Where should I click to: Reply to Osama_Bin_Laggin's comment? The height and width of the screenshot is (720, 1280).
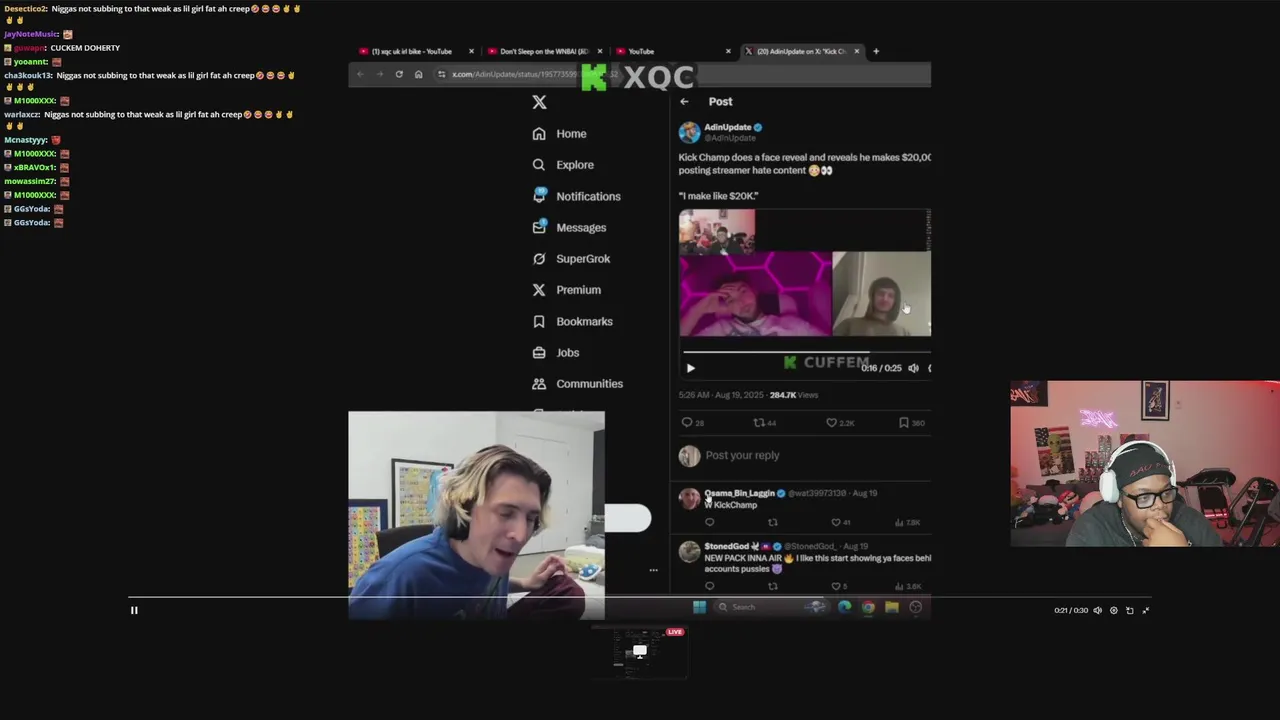pyautogui.click(x=710, y=522)
